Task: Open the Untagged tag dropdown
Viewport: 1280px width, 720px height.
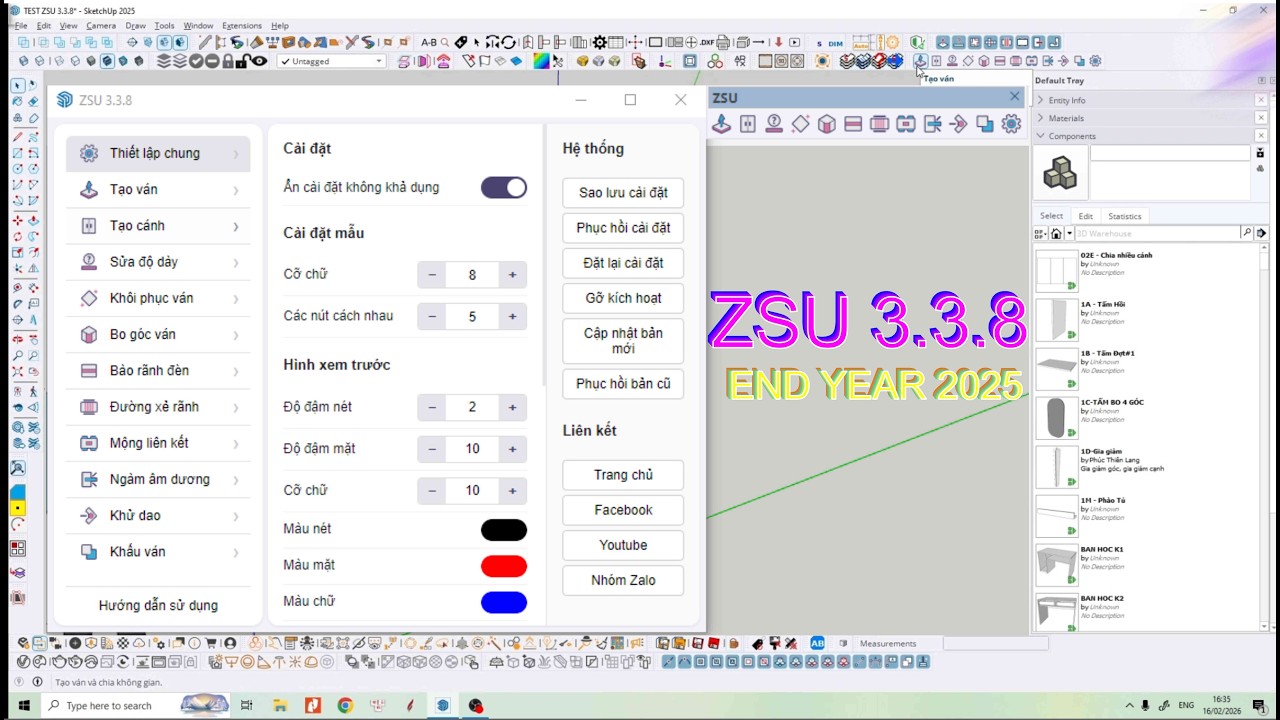Action: click(331, 61)
